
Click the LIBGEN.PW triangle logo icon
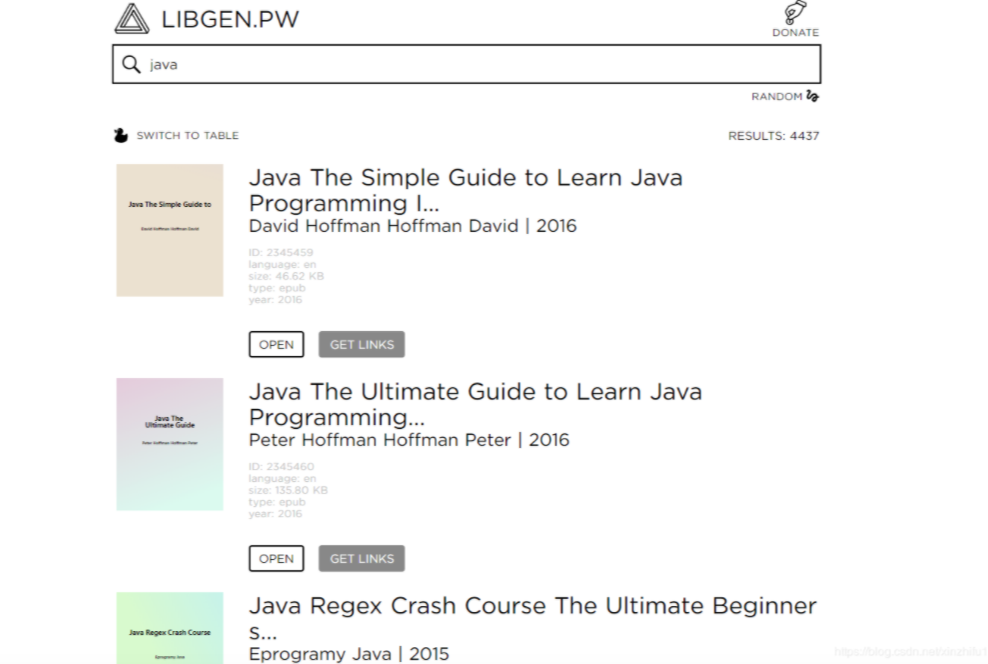click(132, 18)
